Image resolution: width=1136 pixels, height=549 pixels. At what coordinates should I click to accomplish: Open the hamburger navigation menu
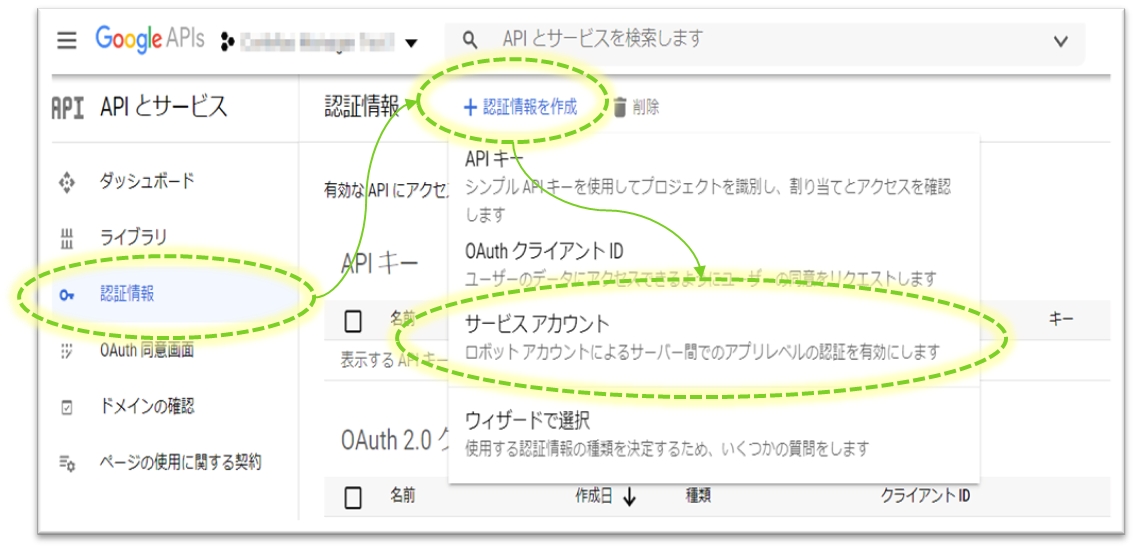click(x=67, y=41)
